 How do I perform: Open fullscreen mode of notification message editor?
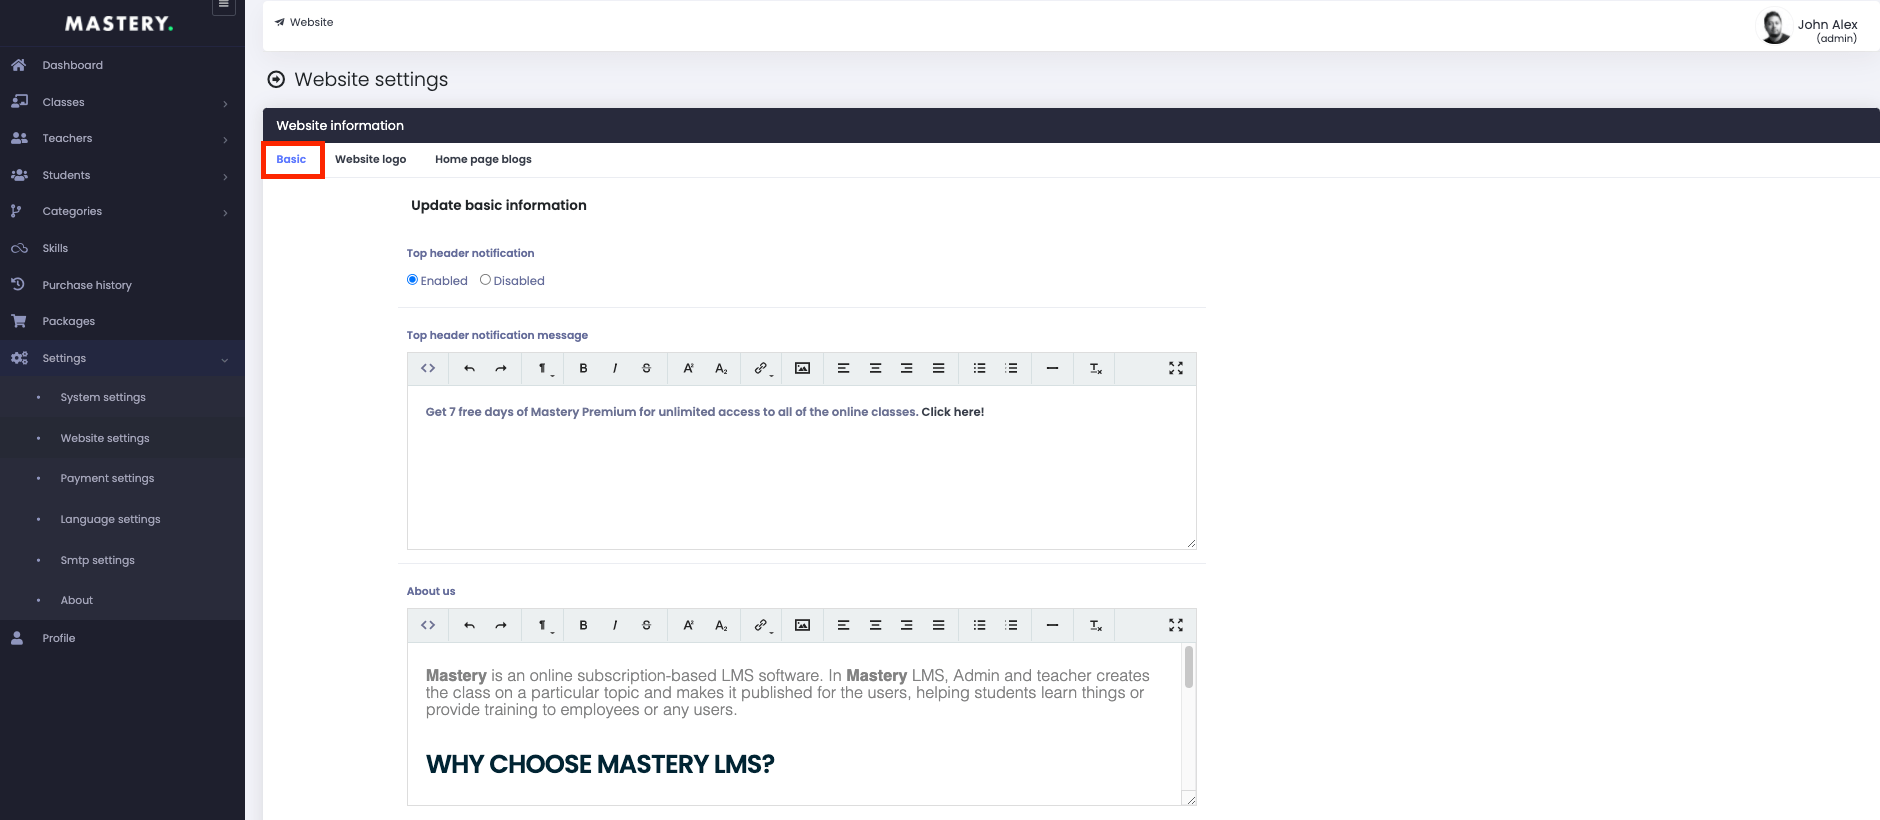coord(1176,368)
